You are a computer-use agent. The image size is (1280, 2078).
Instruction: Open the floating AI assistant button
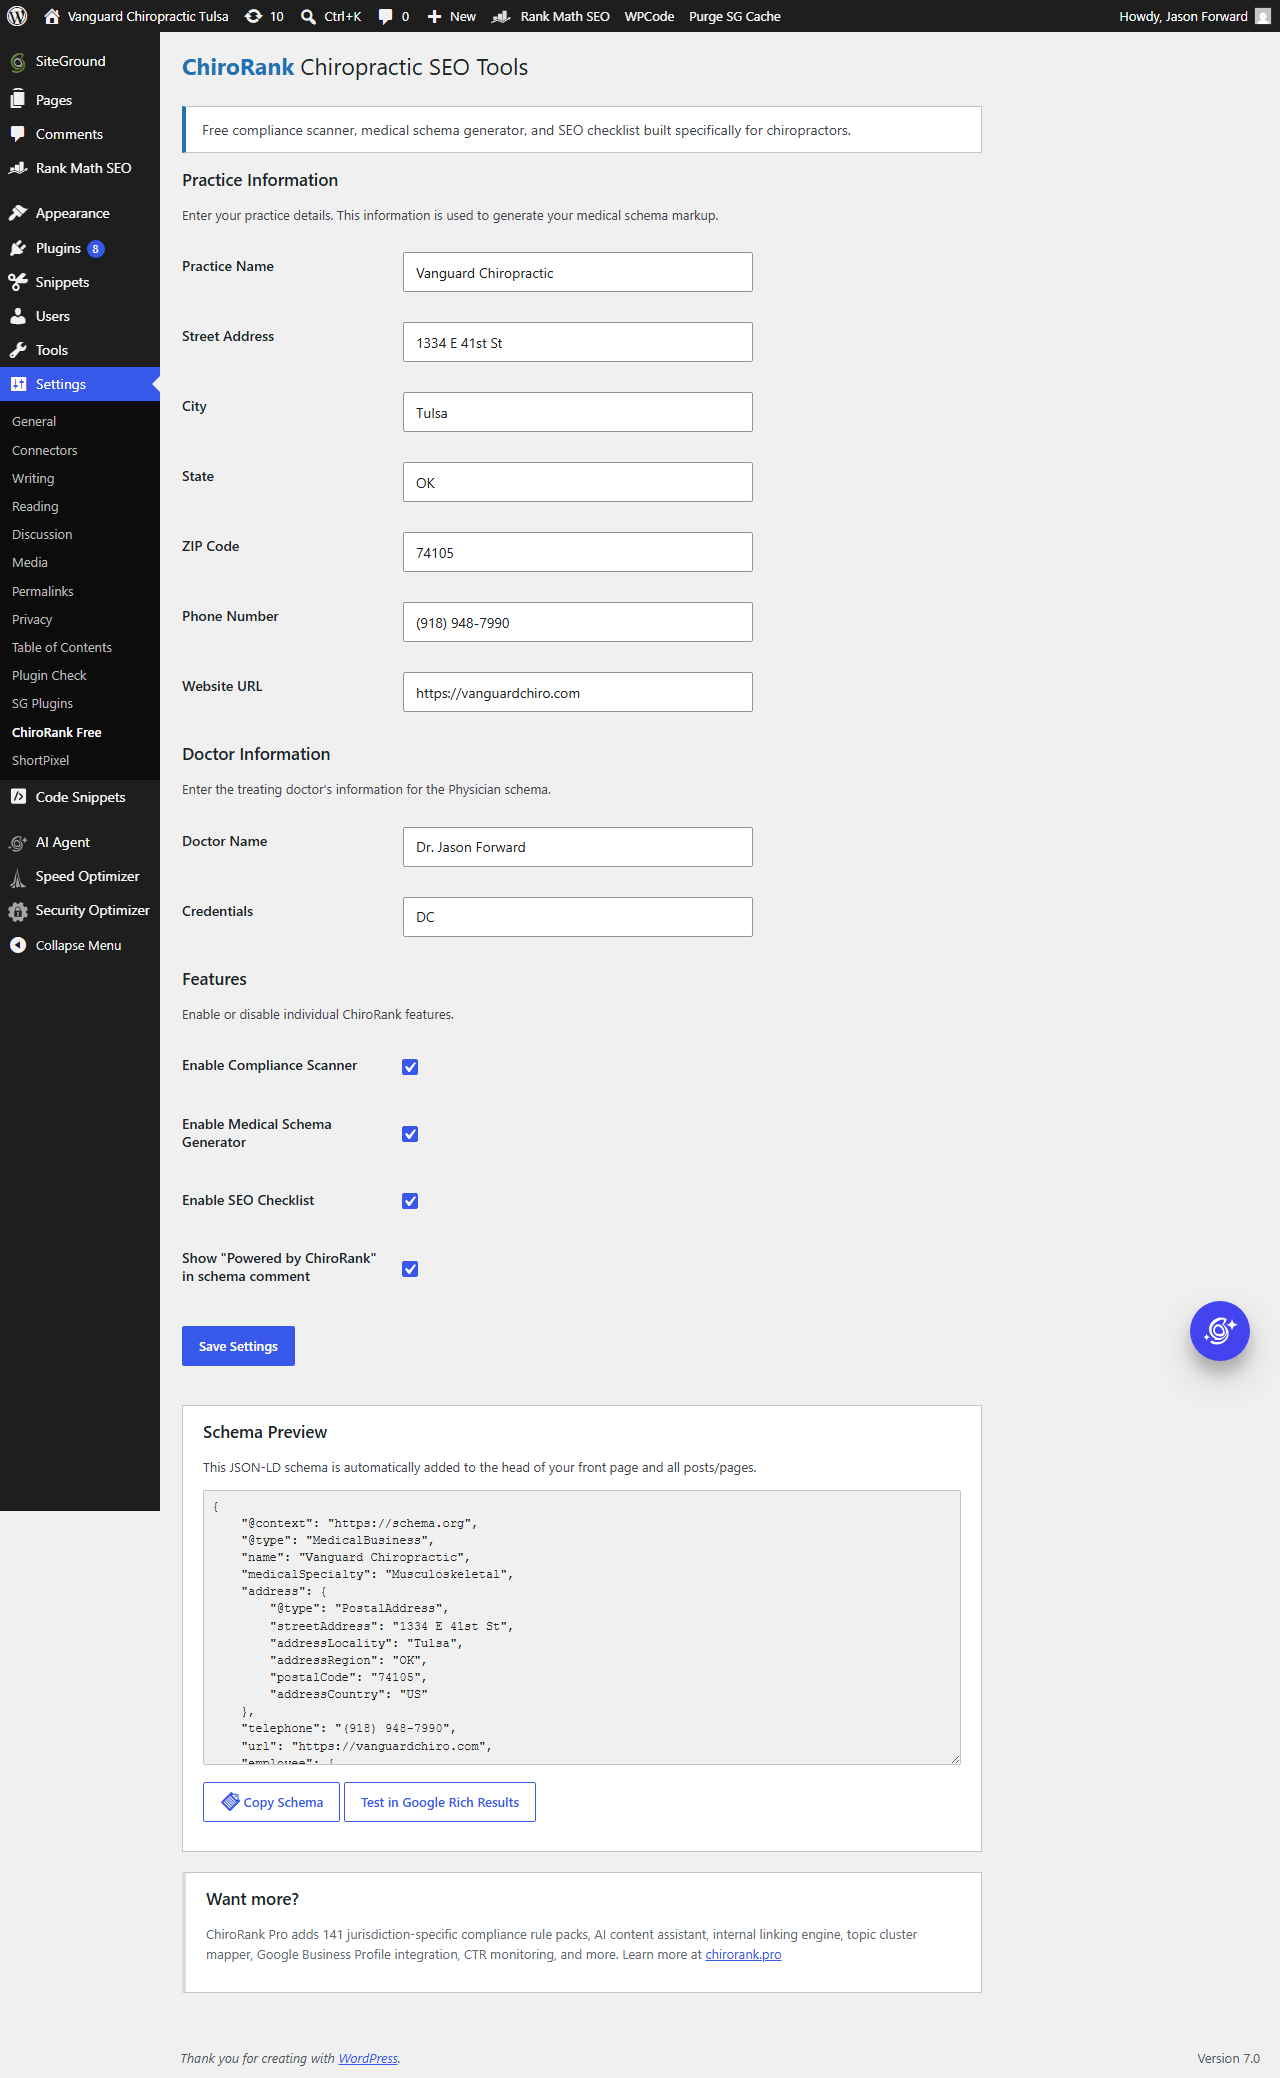tap(1220, 1331)
